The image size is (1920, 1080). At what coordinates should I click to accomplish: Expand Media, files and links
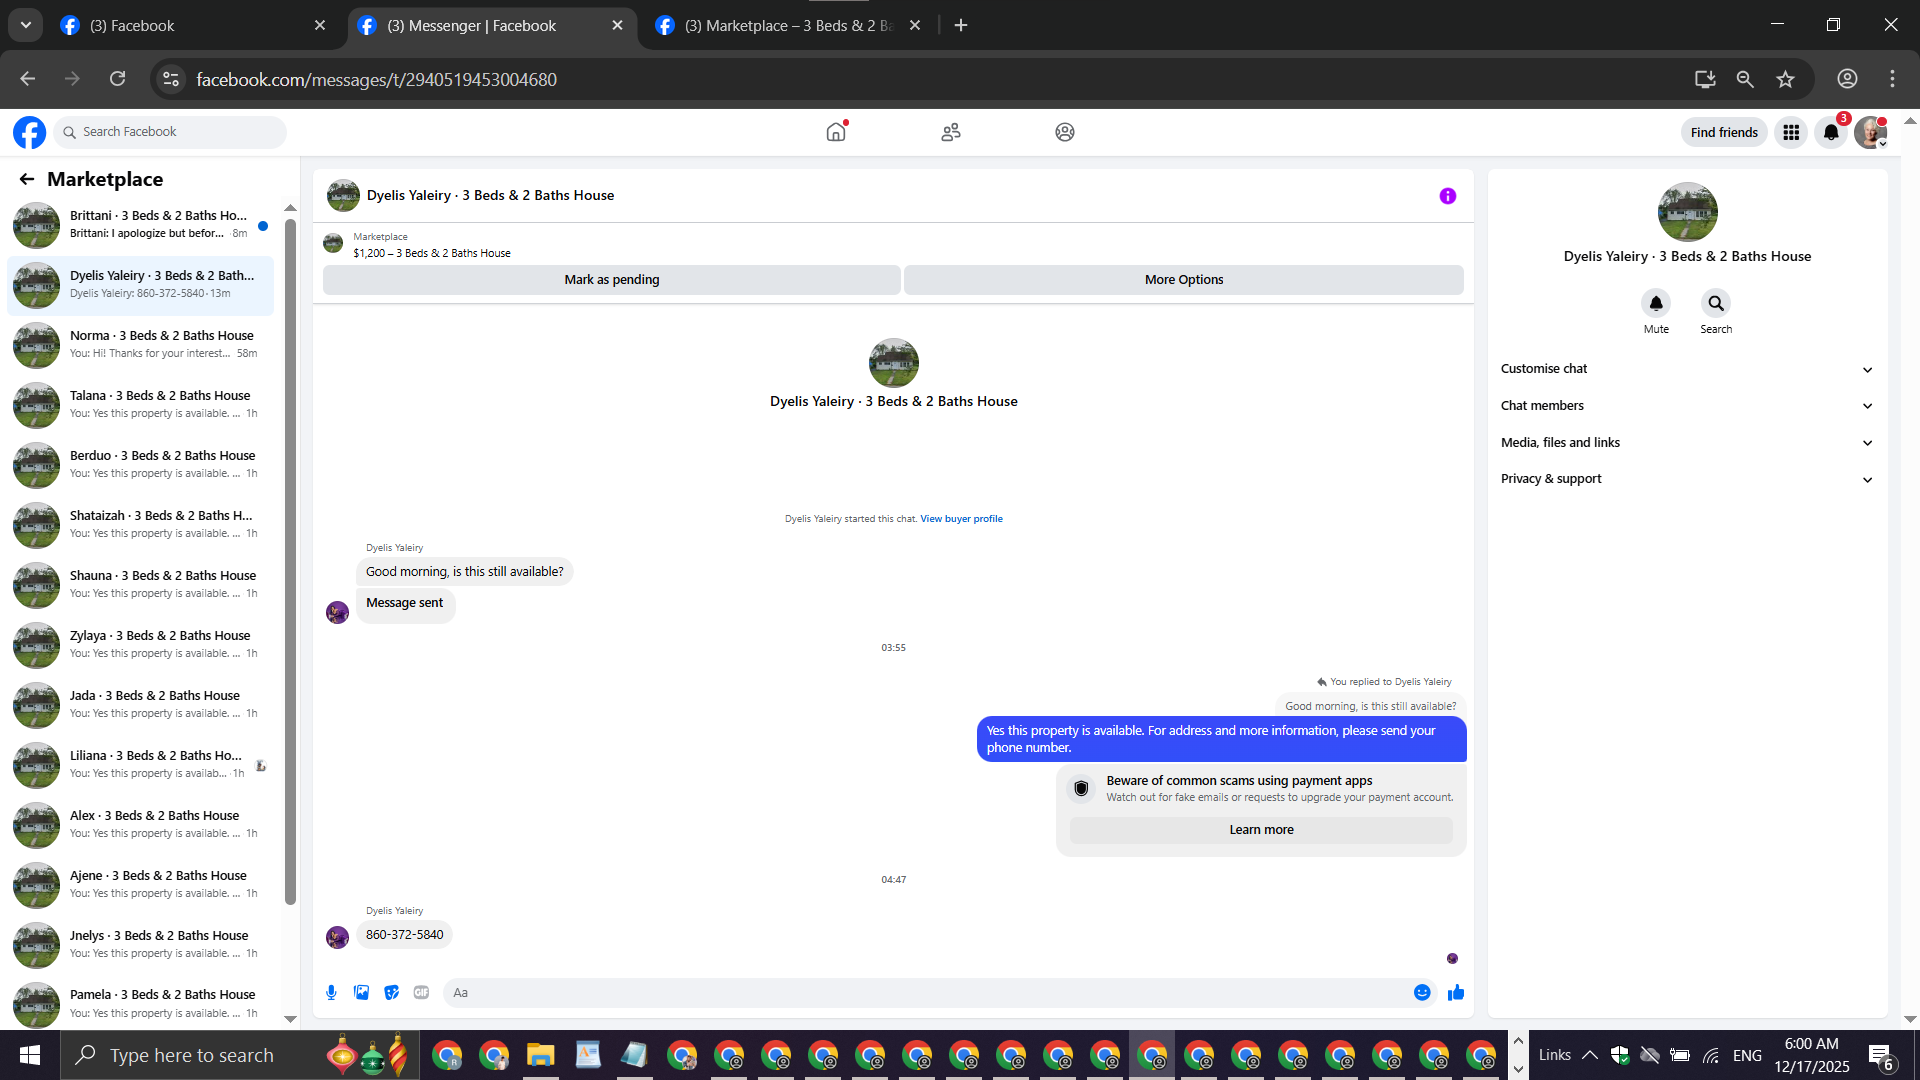coord(1686,443)
